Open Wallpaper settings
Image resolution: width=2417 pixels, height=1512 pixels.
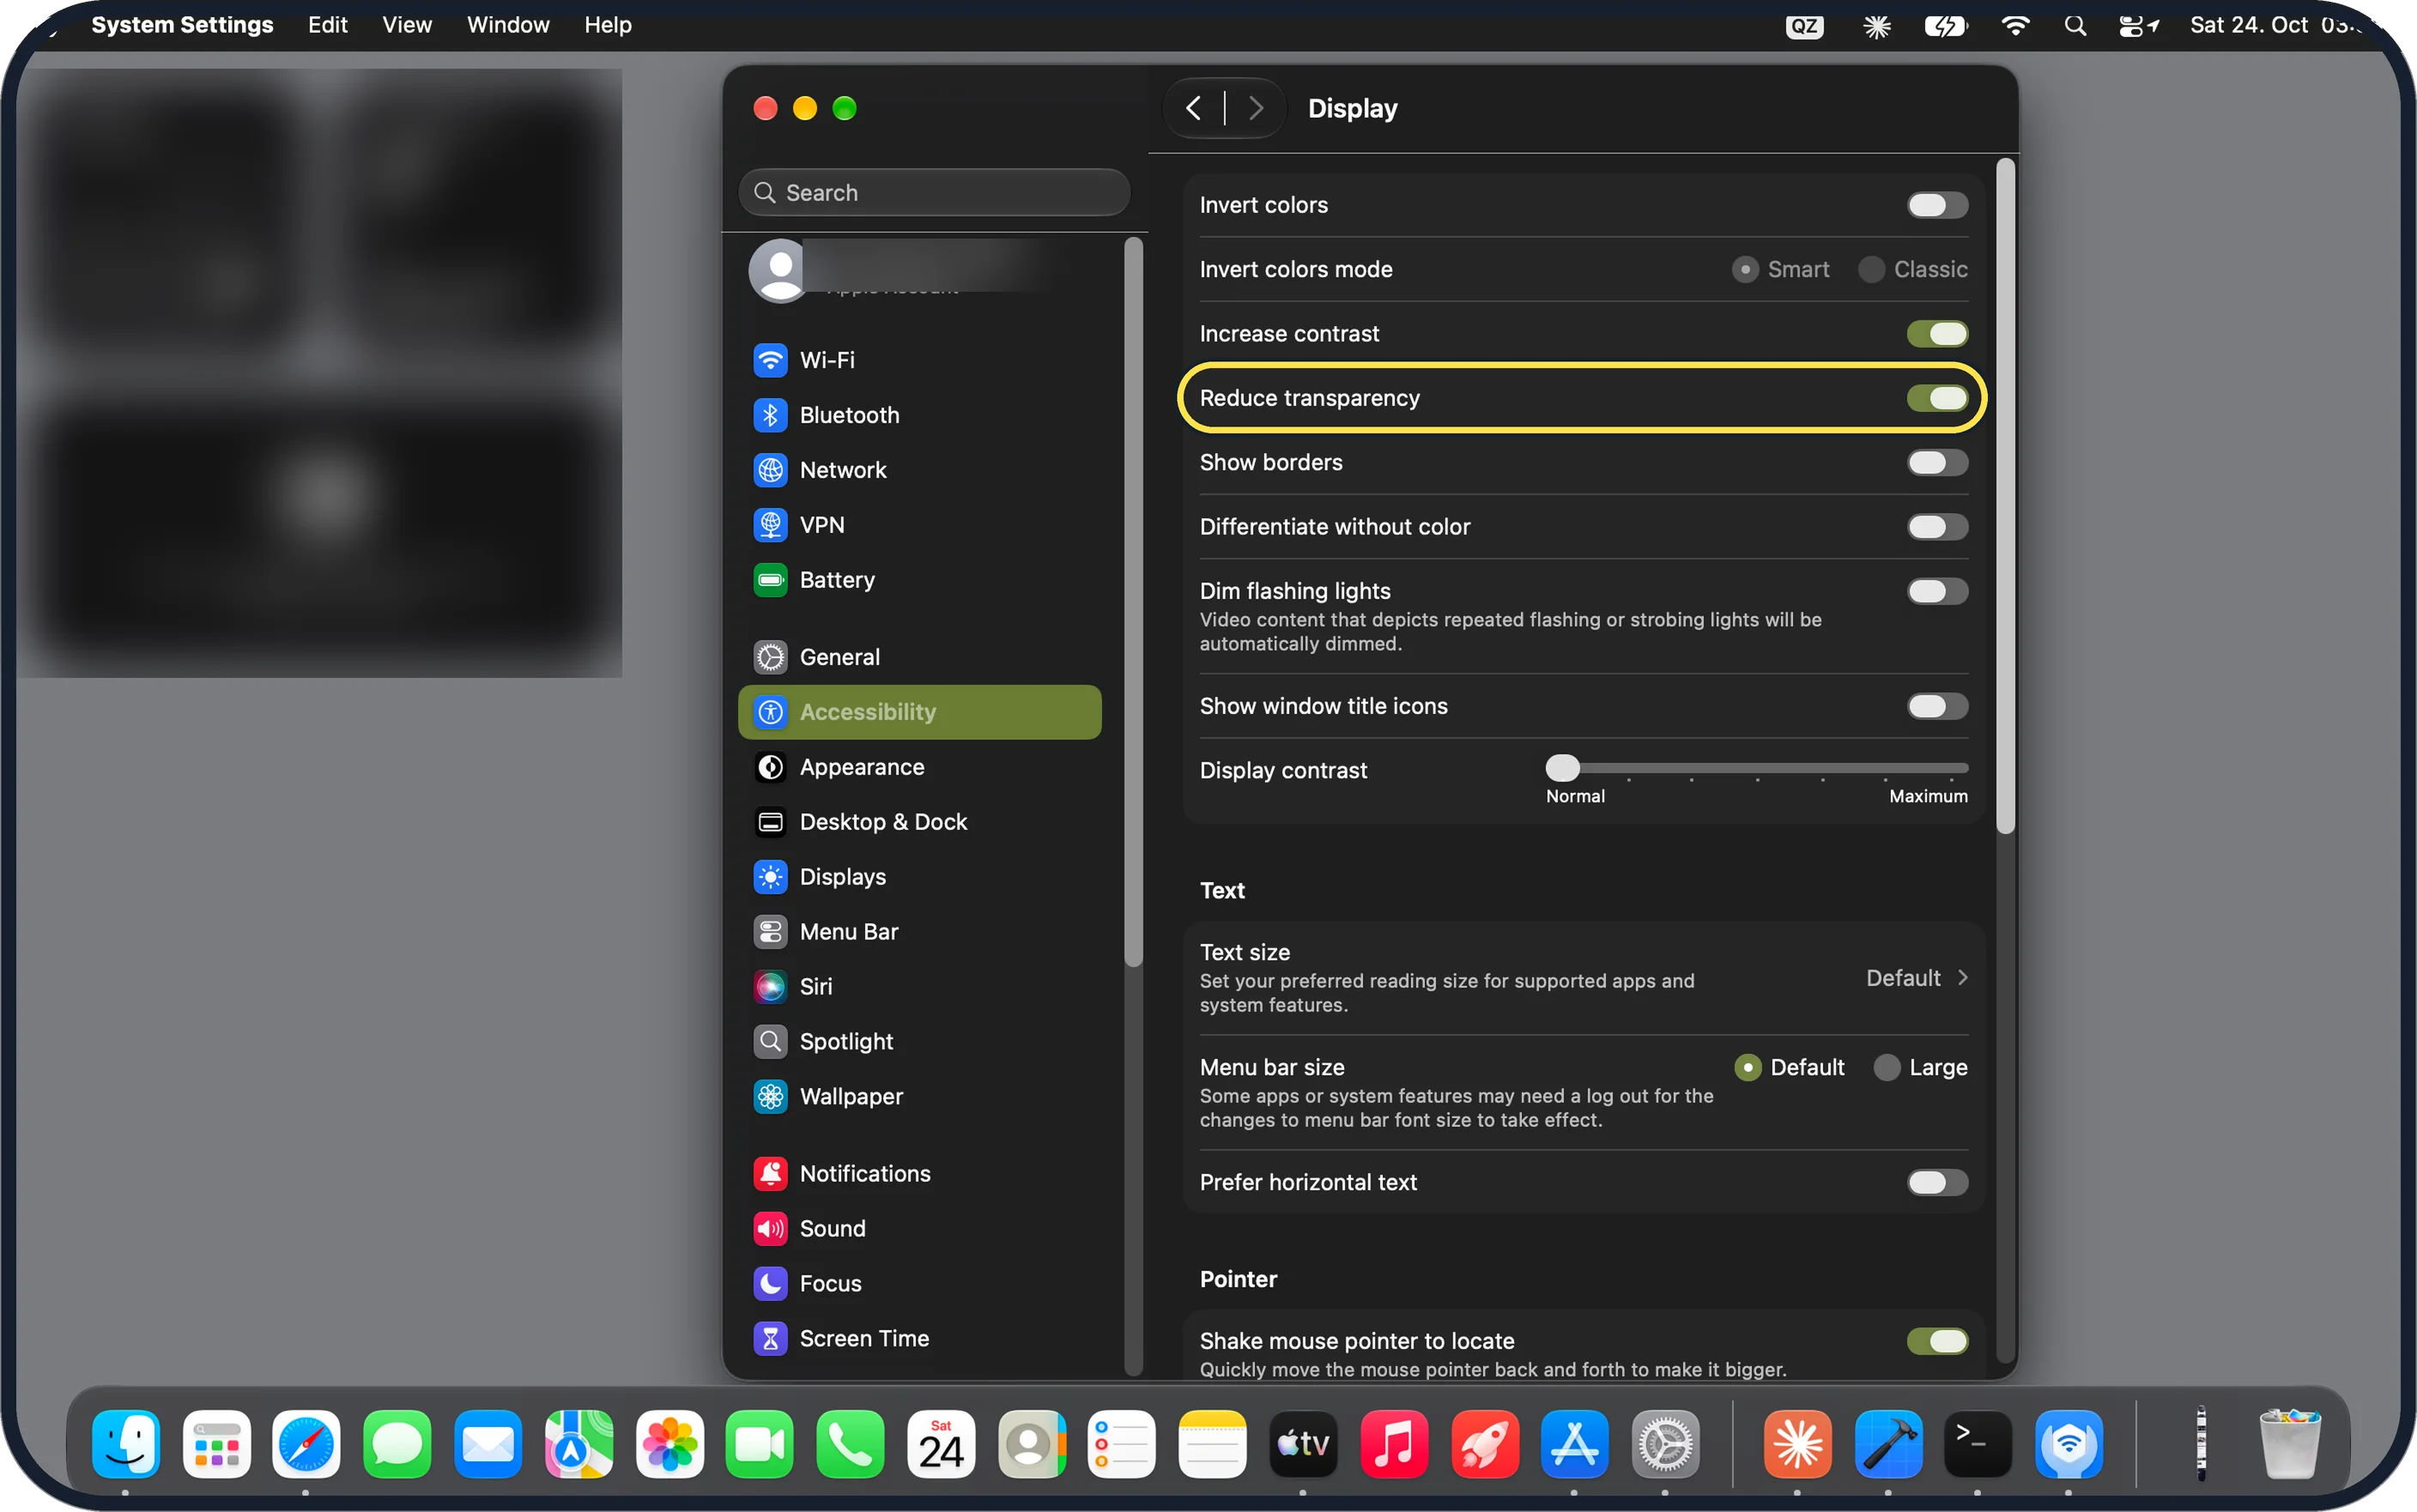tap(919, 1097)
